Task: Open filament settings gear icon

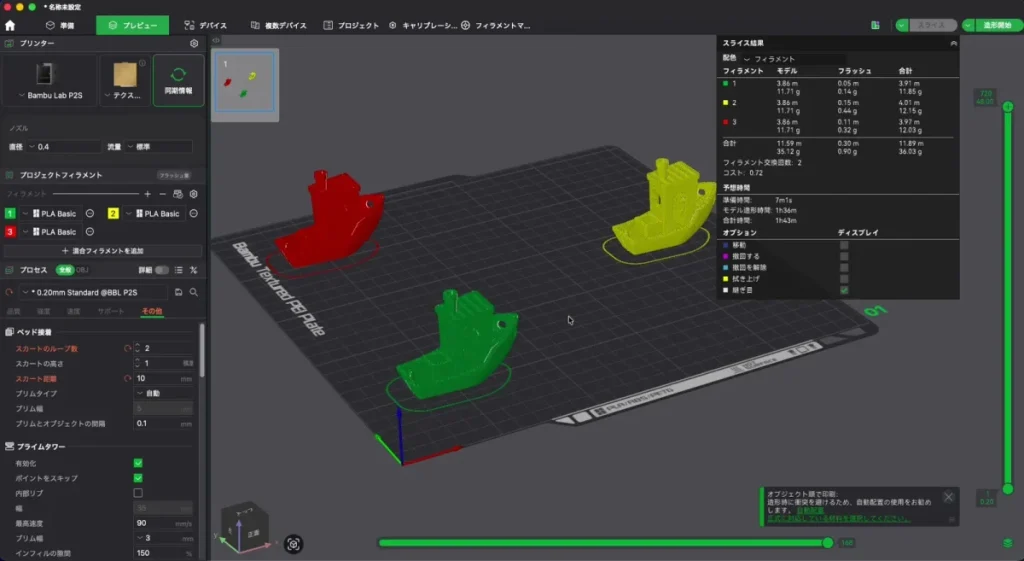Action: 193,194
